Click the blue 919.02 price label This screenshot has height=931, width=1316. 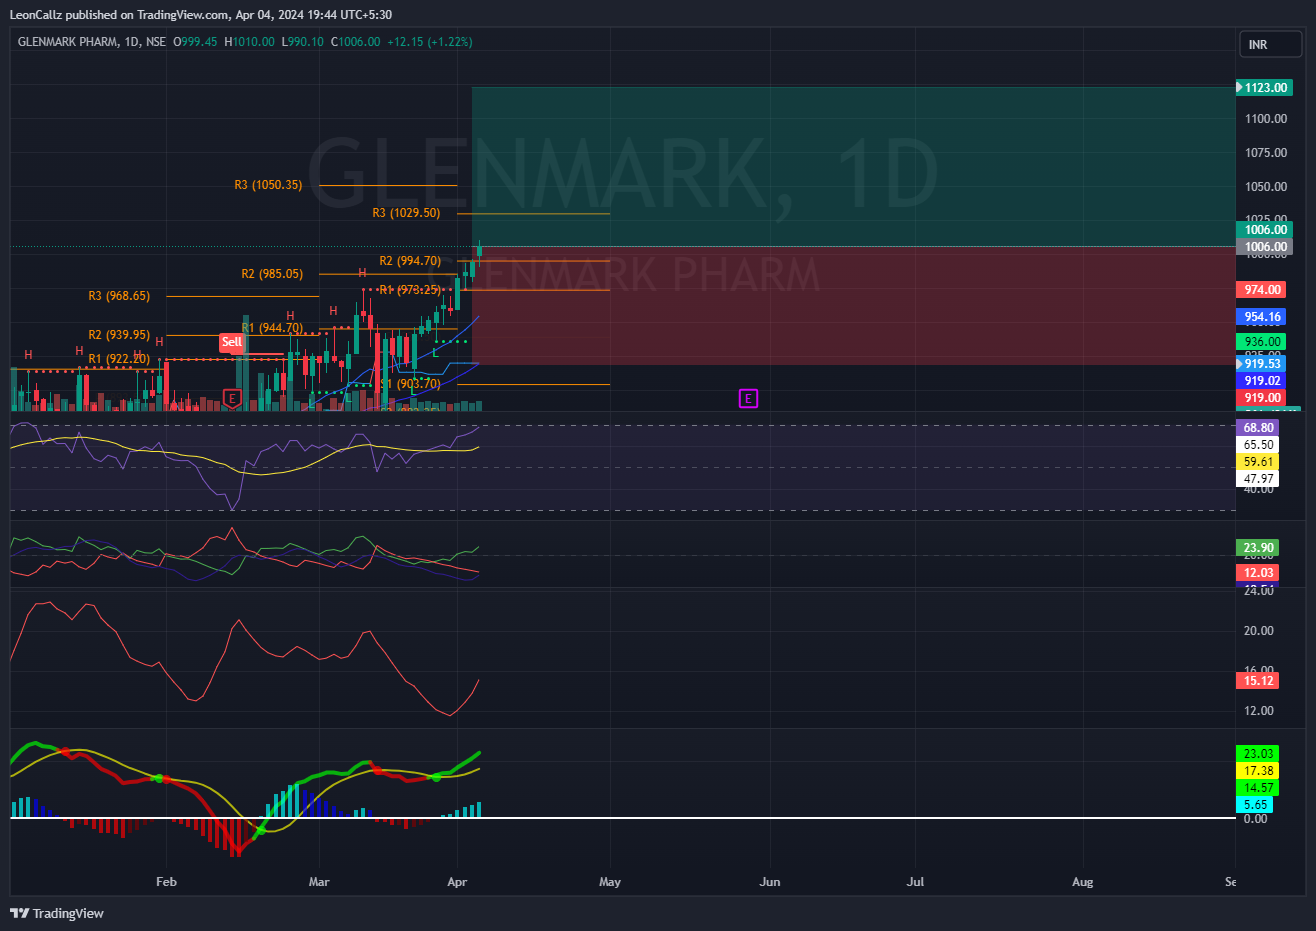tap(1261, 381)
